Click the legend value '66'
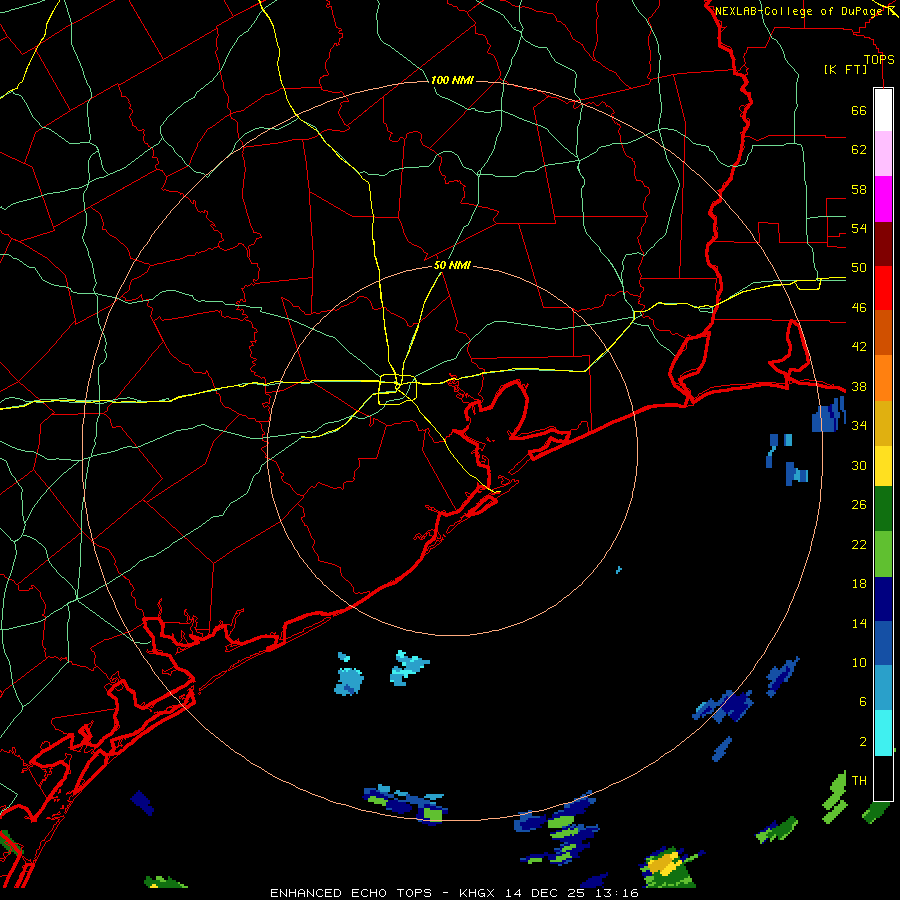This screenshot has width=900, height=900. pyautogui.click(x=859, y=110)
